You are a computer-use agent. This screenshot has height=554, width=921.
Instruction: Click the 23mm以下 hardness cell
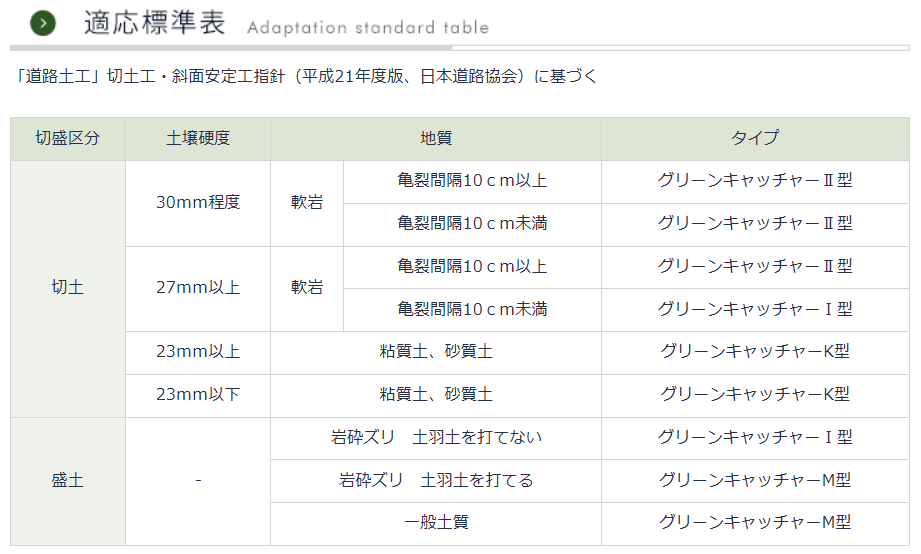(x=198, y=395)
